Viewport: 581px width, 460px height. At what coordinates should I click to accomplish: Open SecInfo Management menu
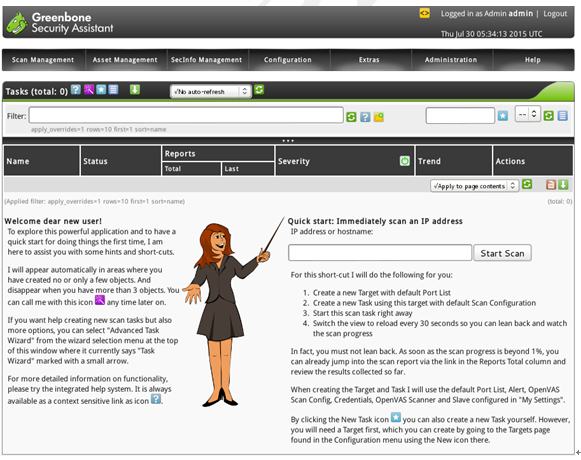[206, 60]
